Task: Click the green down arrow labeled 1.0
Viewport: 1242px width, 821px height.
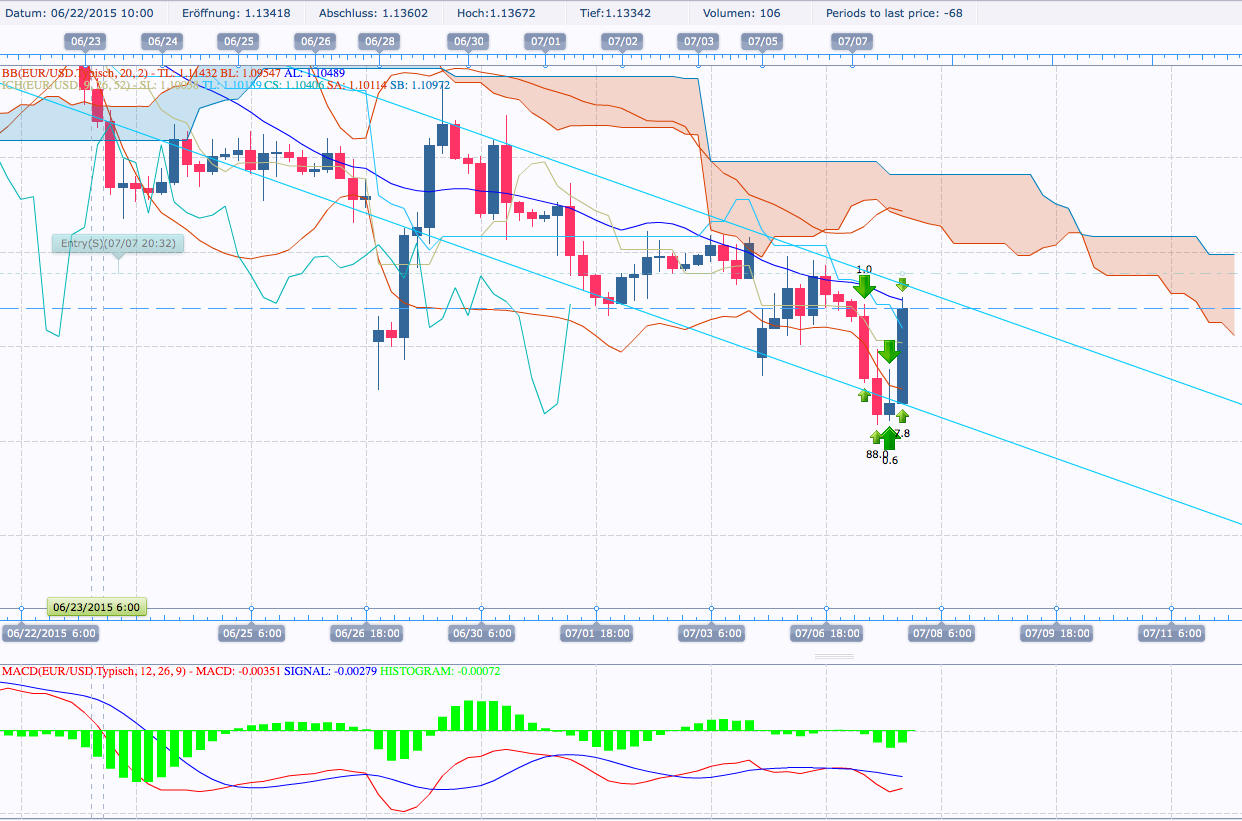Action: click(864, 287)
